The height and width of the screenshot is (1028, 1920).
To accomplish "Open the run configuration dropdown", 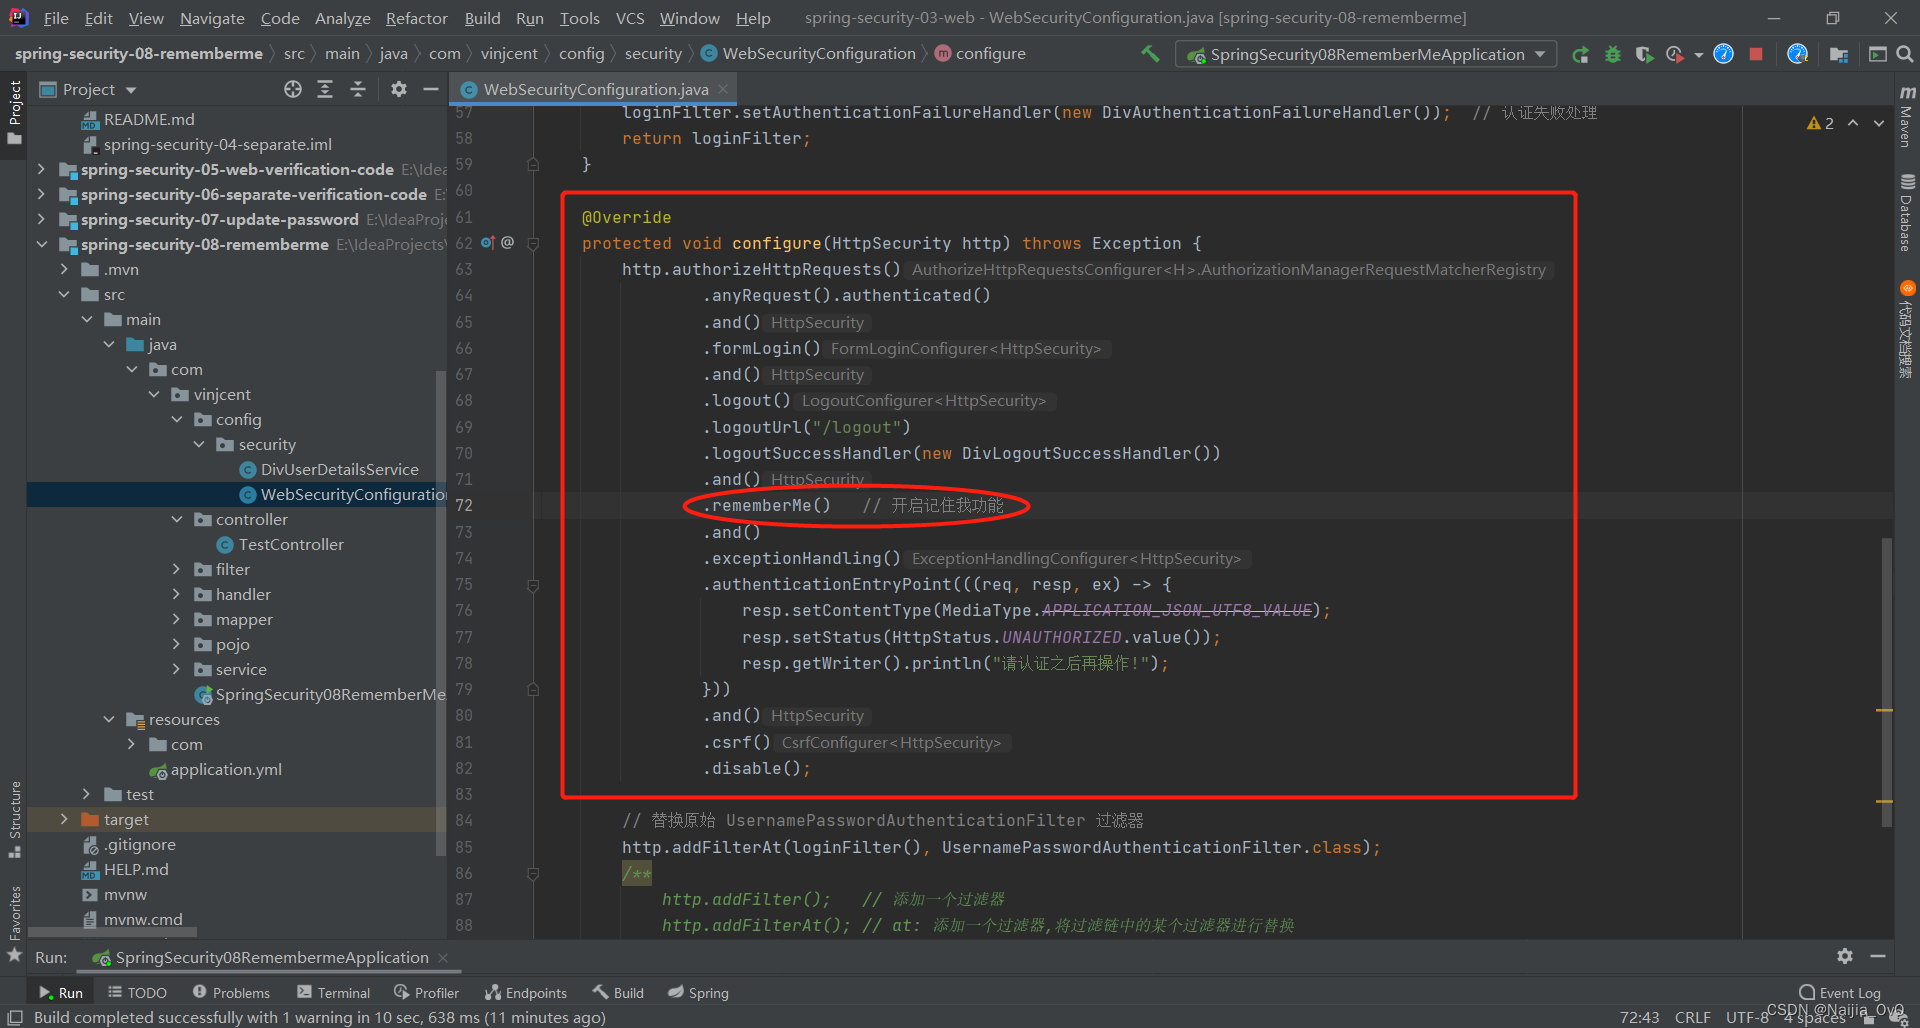I will tap(1366, 54).
